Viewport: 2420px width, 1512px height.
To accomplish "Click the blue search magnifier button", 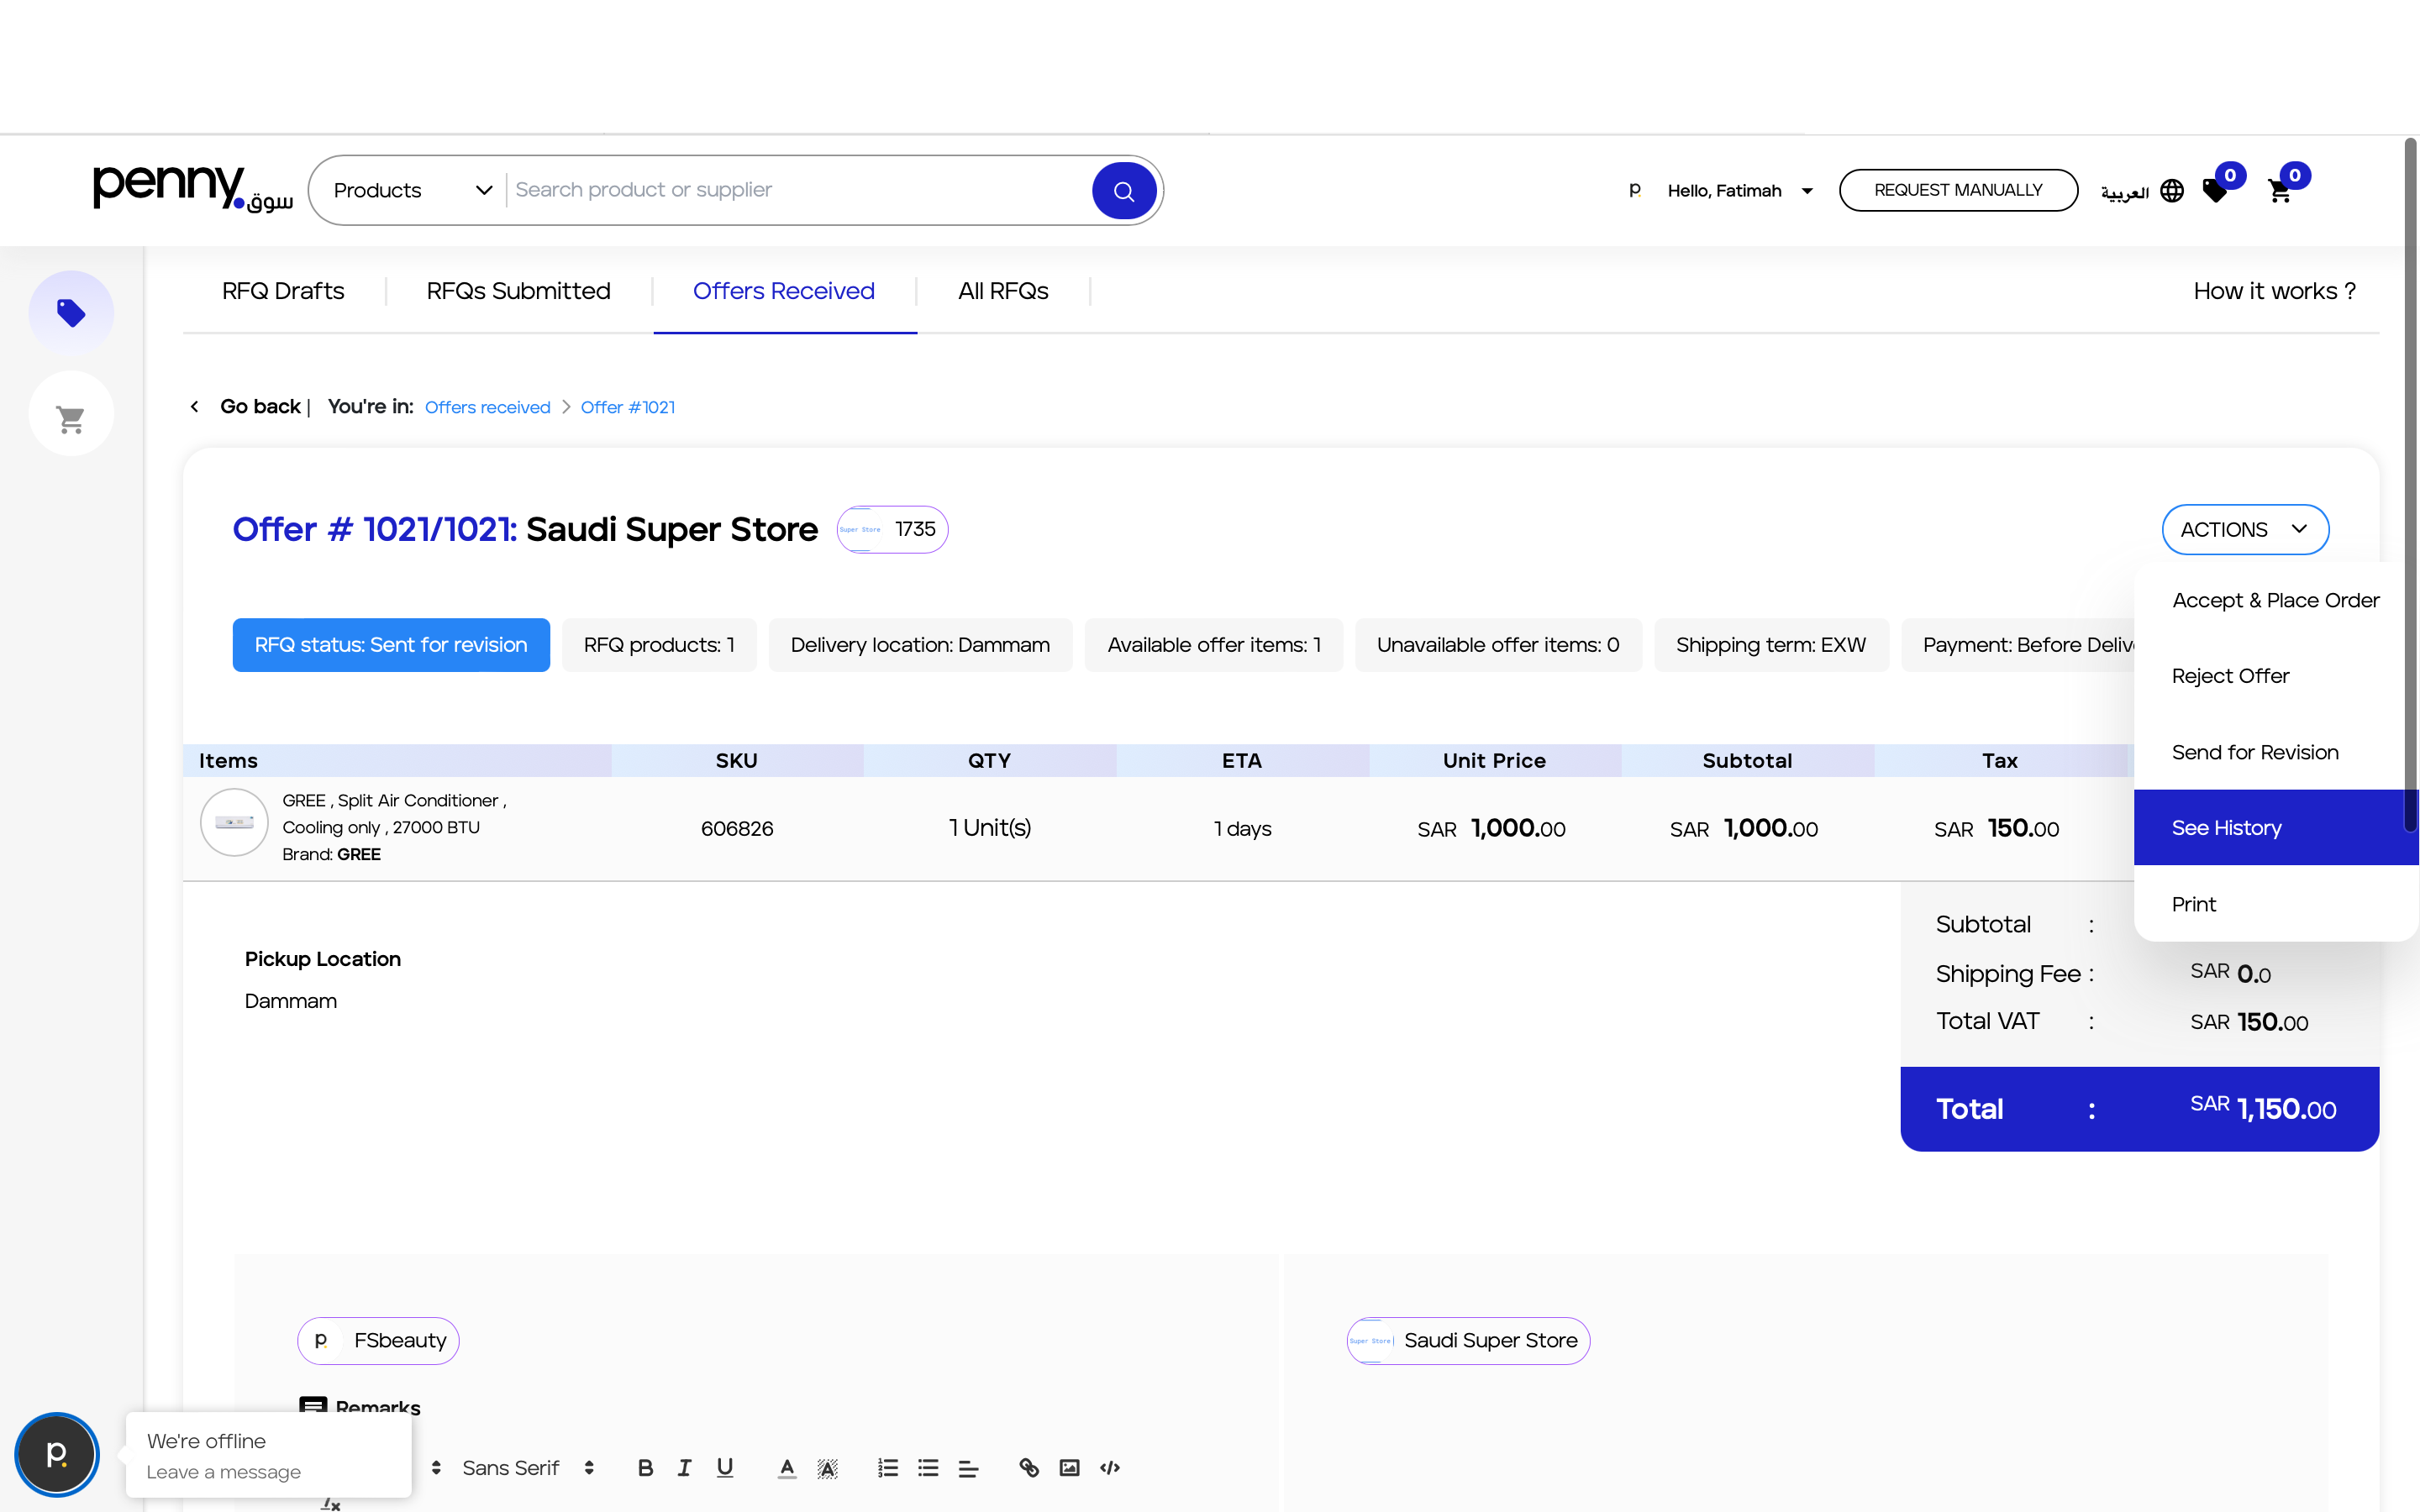I will point(1124,190).
